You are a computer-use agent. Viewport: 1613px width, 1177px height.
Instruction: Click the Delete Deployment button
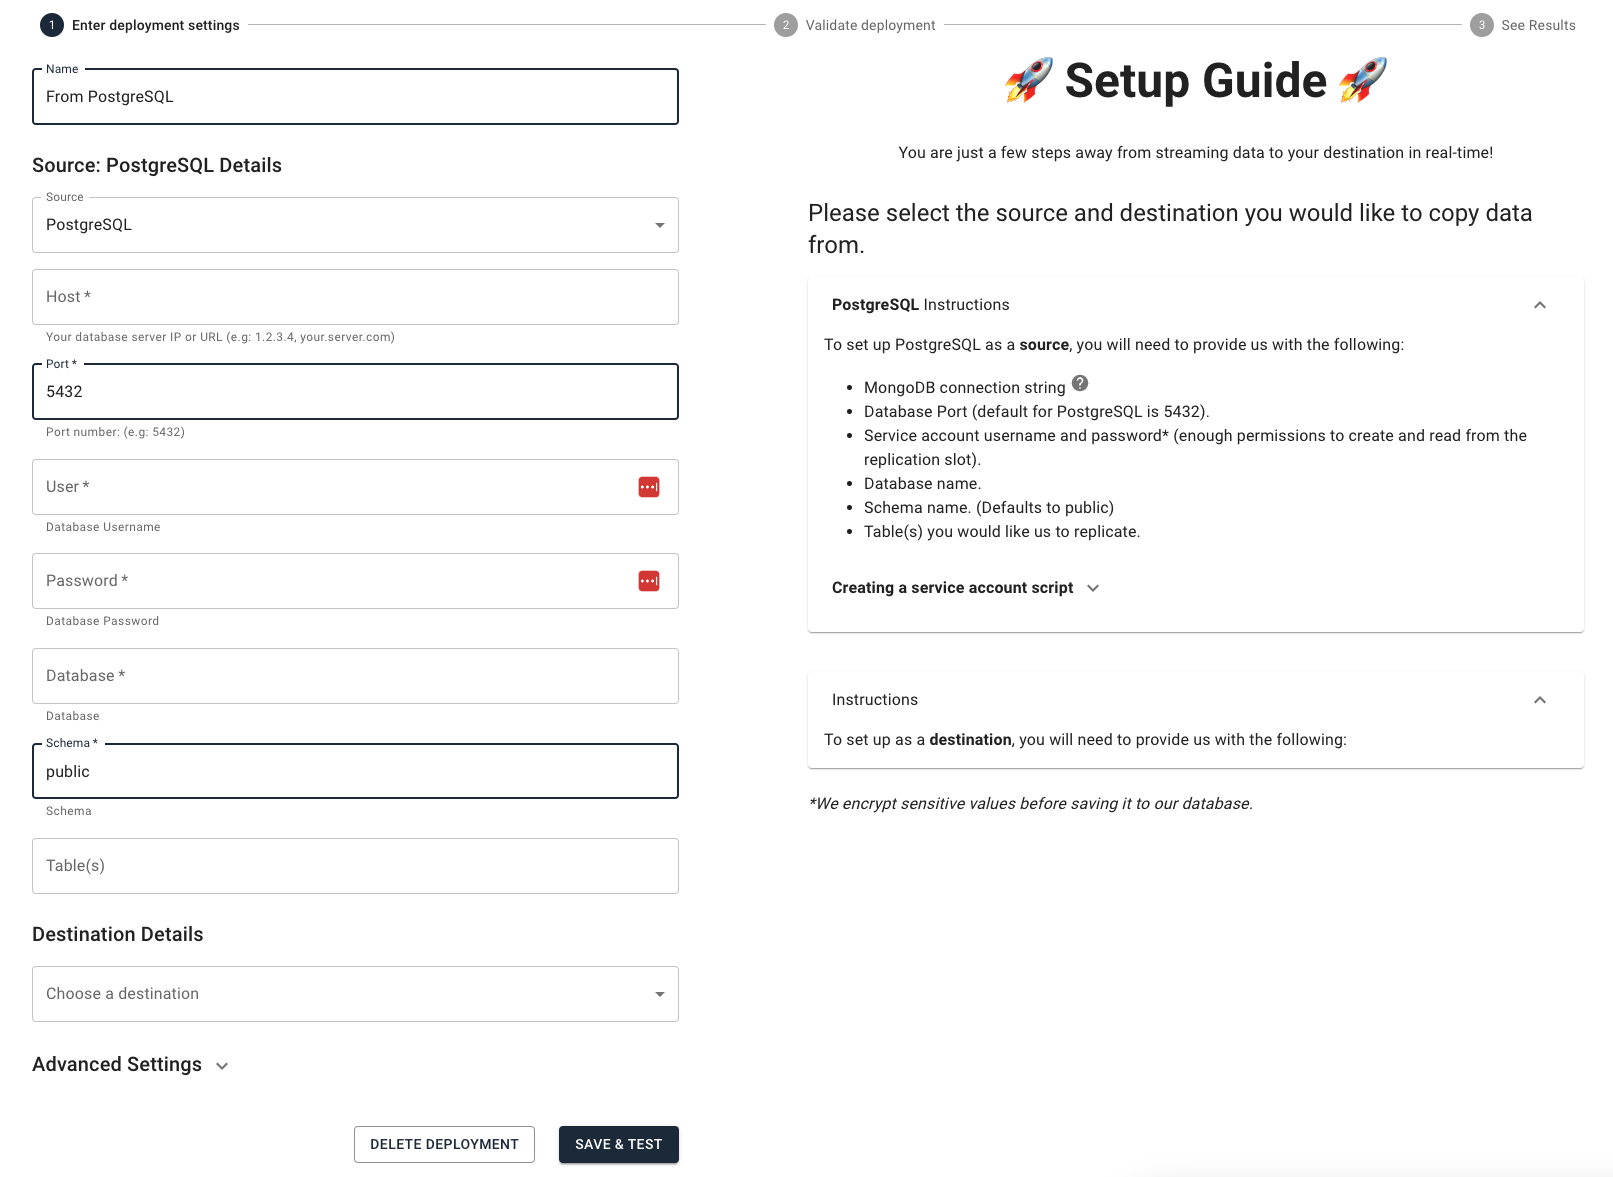(444, 1144)
